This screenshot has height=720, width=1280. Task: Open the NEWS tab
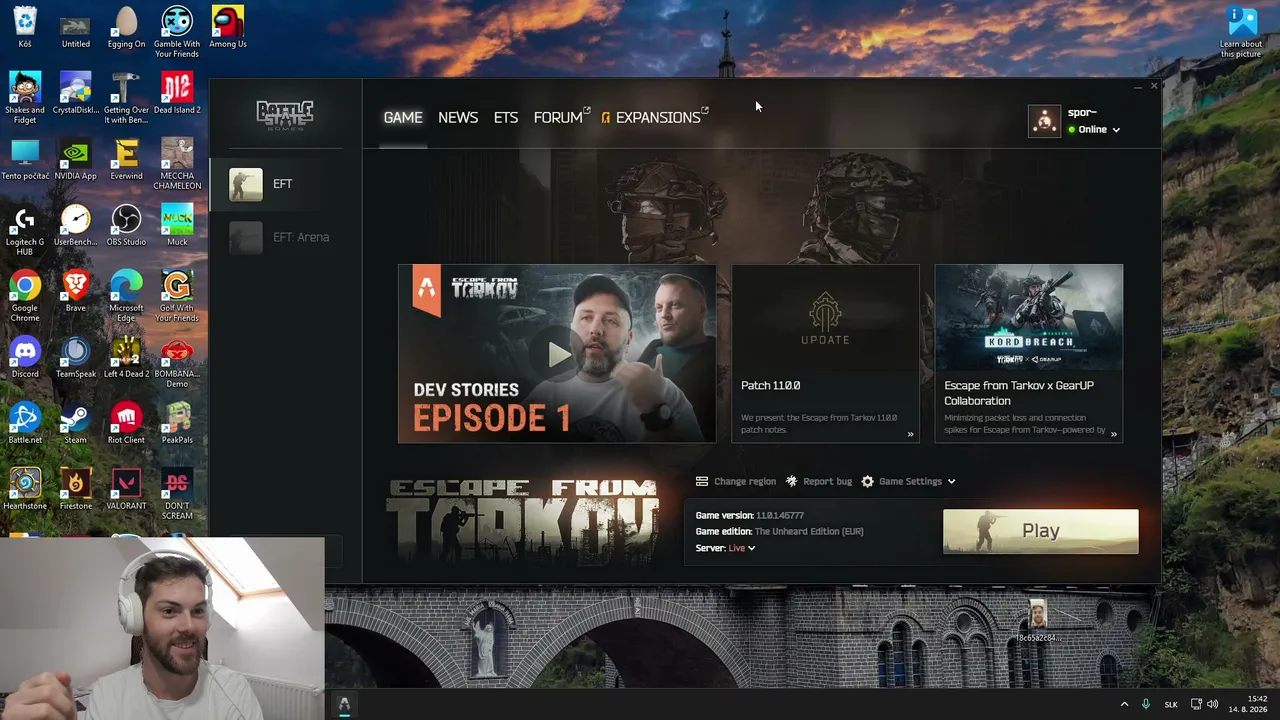click(x=458, y=117)
